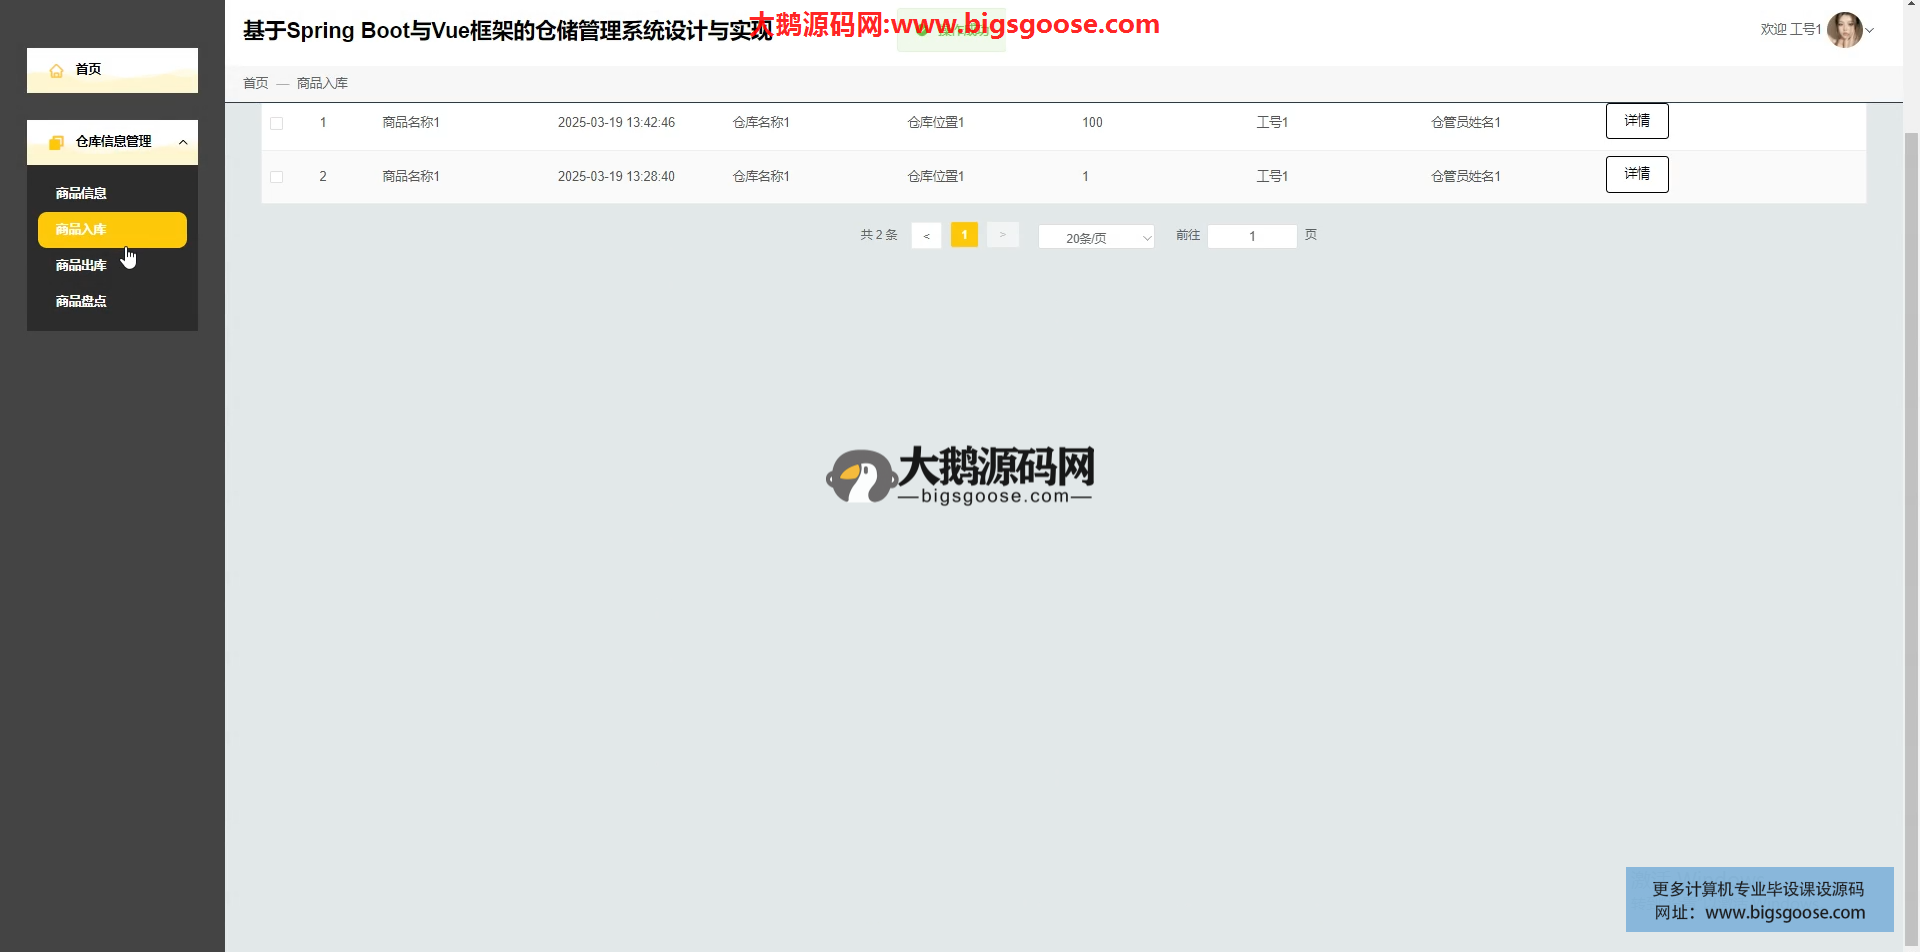
Task: Go to next page arrow
Action: coord(1002,235)
